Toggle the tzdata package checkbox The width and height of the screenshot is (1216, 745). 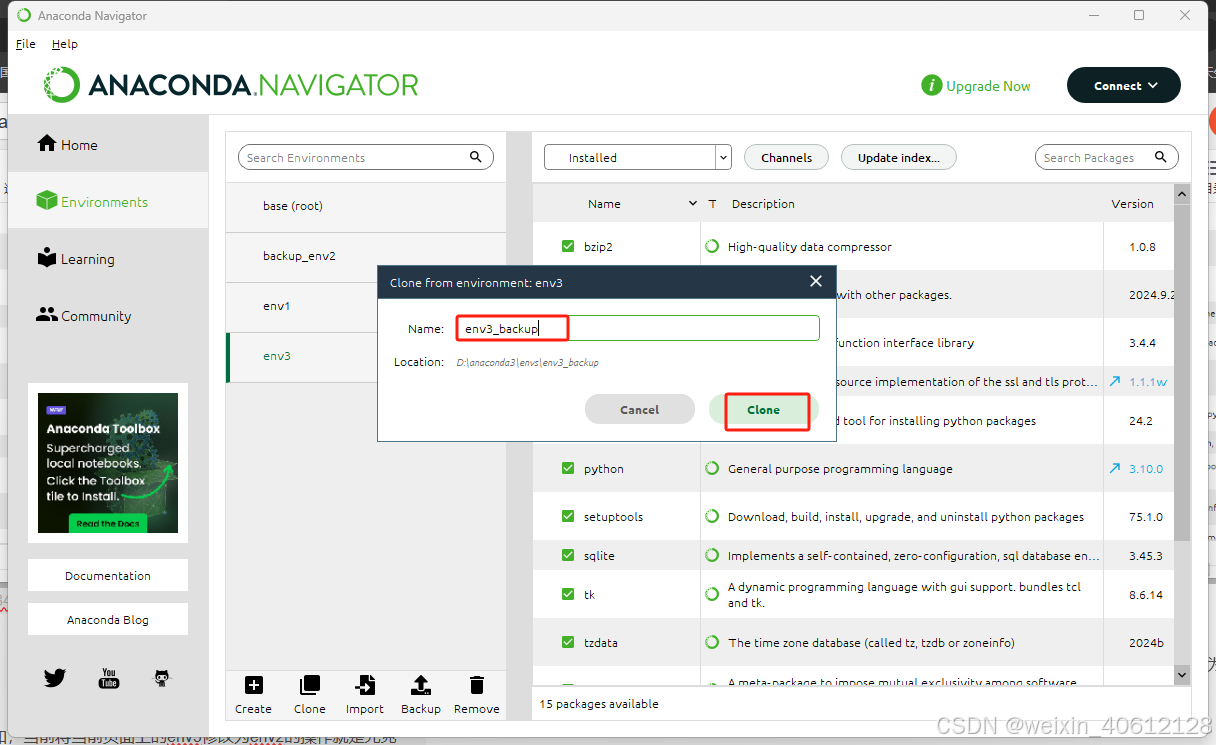(568, 642)
